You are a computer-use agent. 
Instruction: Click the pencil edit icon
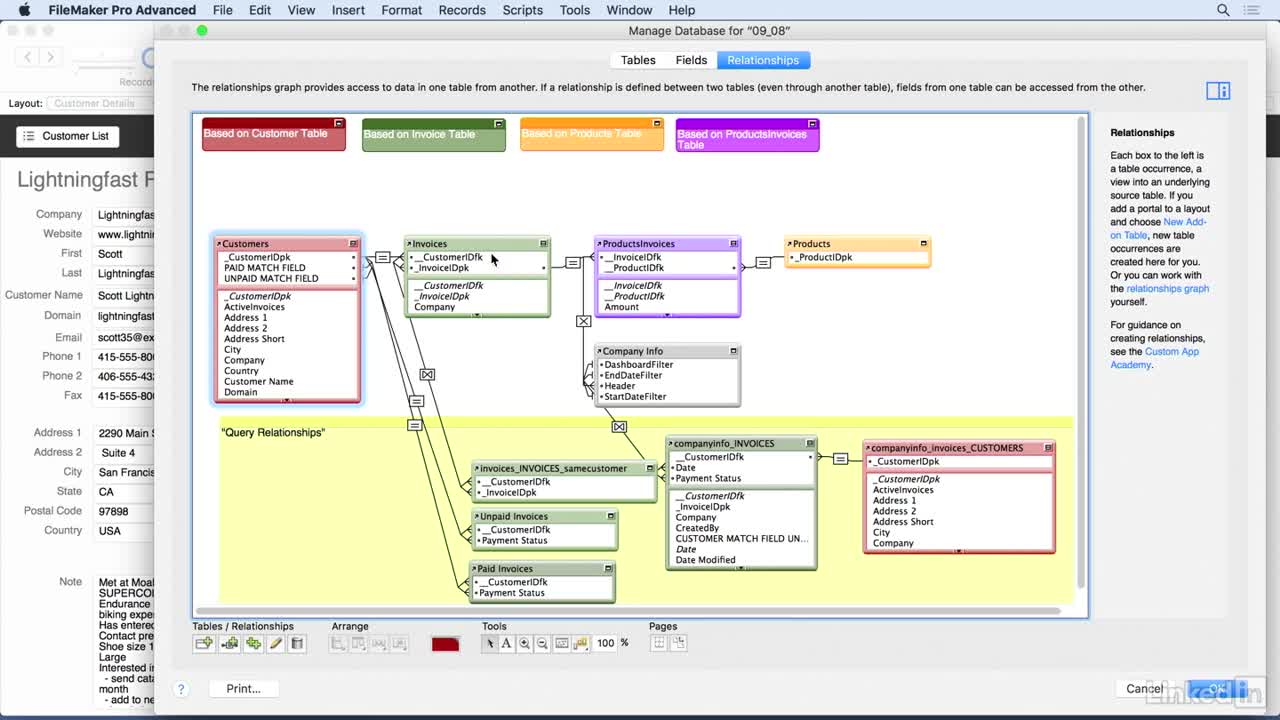(x=276, y=644)
